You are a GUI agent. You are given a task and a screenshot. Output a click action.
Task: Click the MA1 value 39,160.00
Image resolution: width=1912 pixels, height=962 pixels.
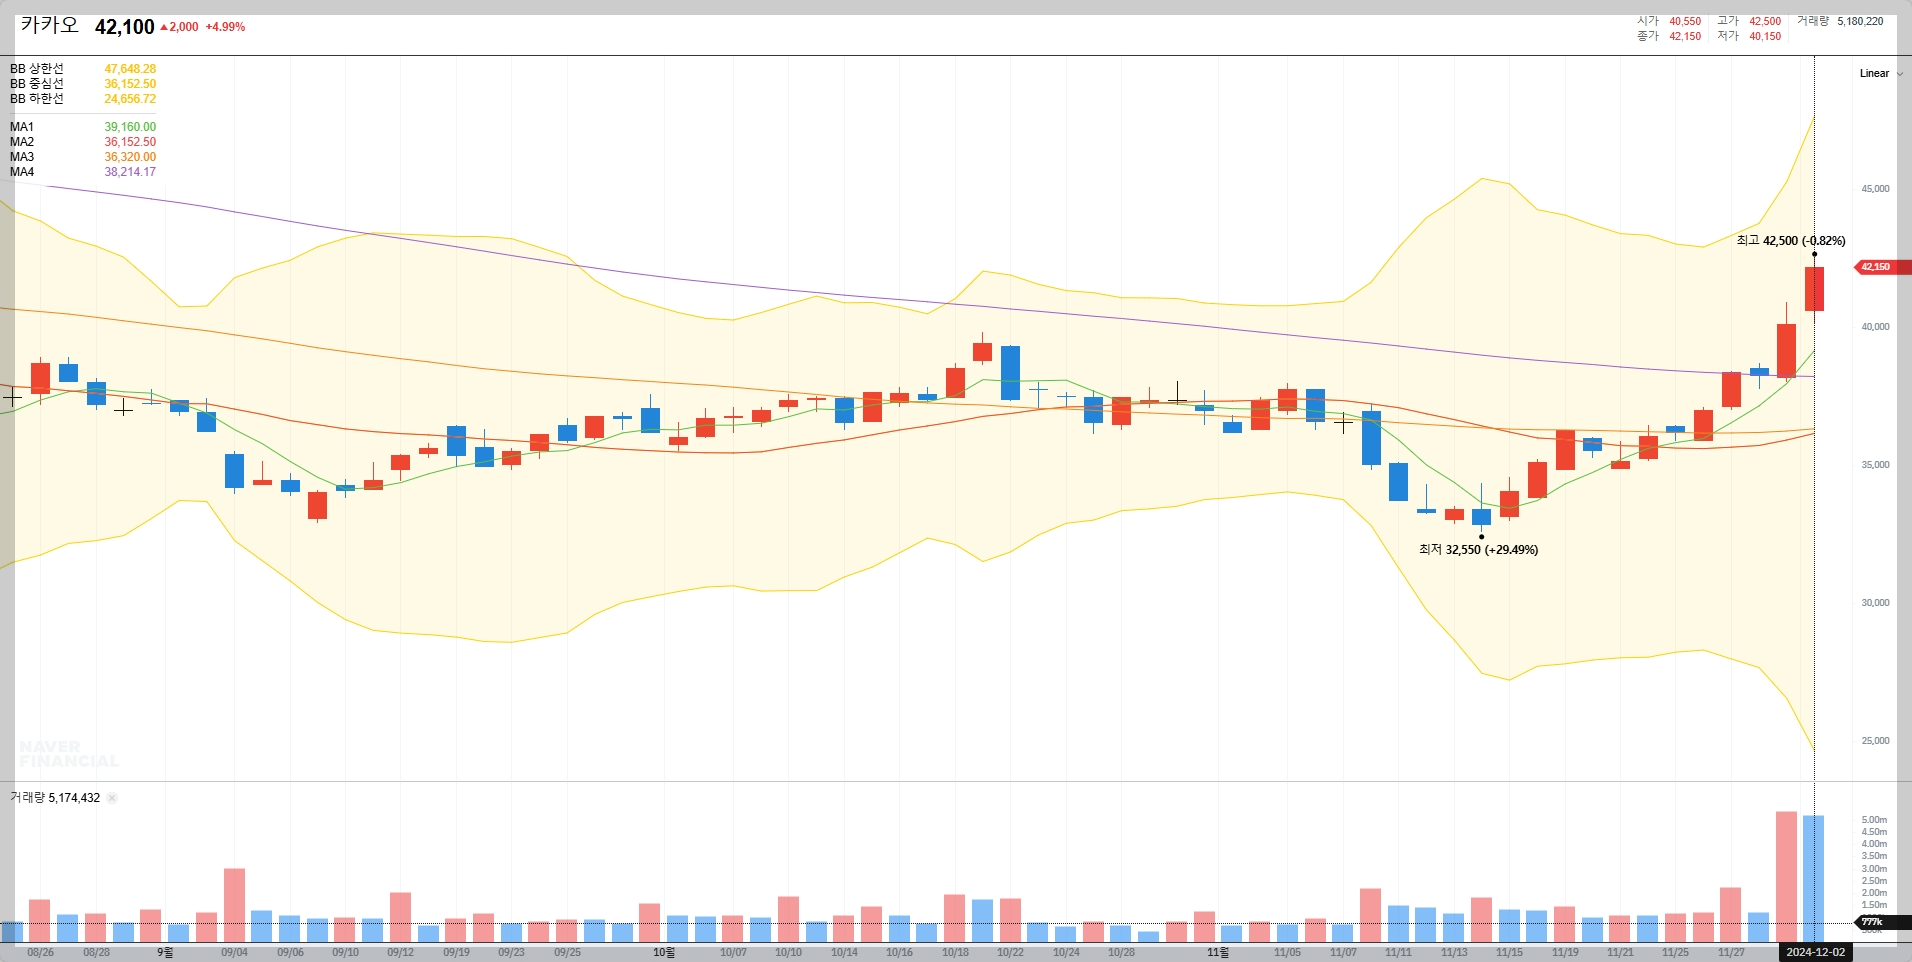point(130,127)
